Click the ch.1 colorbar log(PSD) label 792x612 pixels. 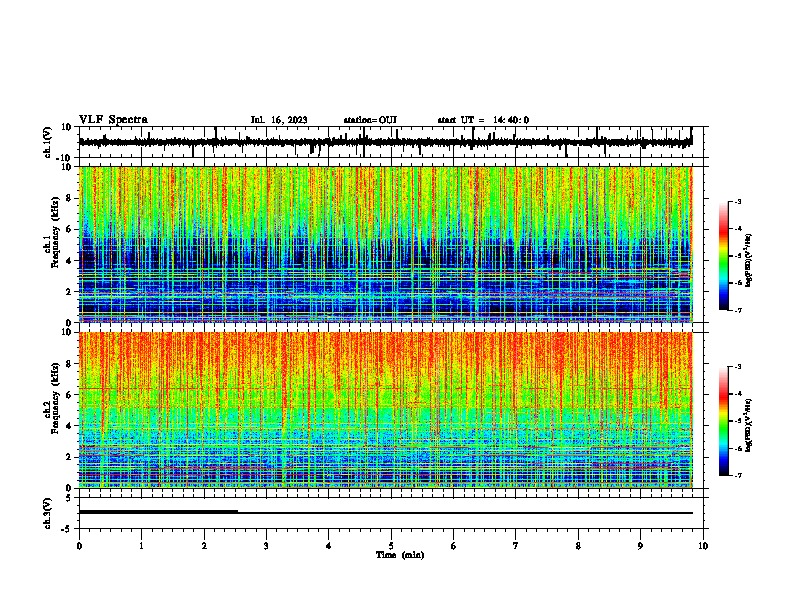click(749, 260)
